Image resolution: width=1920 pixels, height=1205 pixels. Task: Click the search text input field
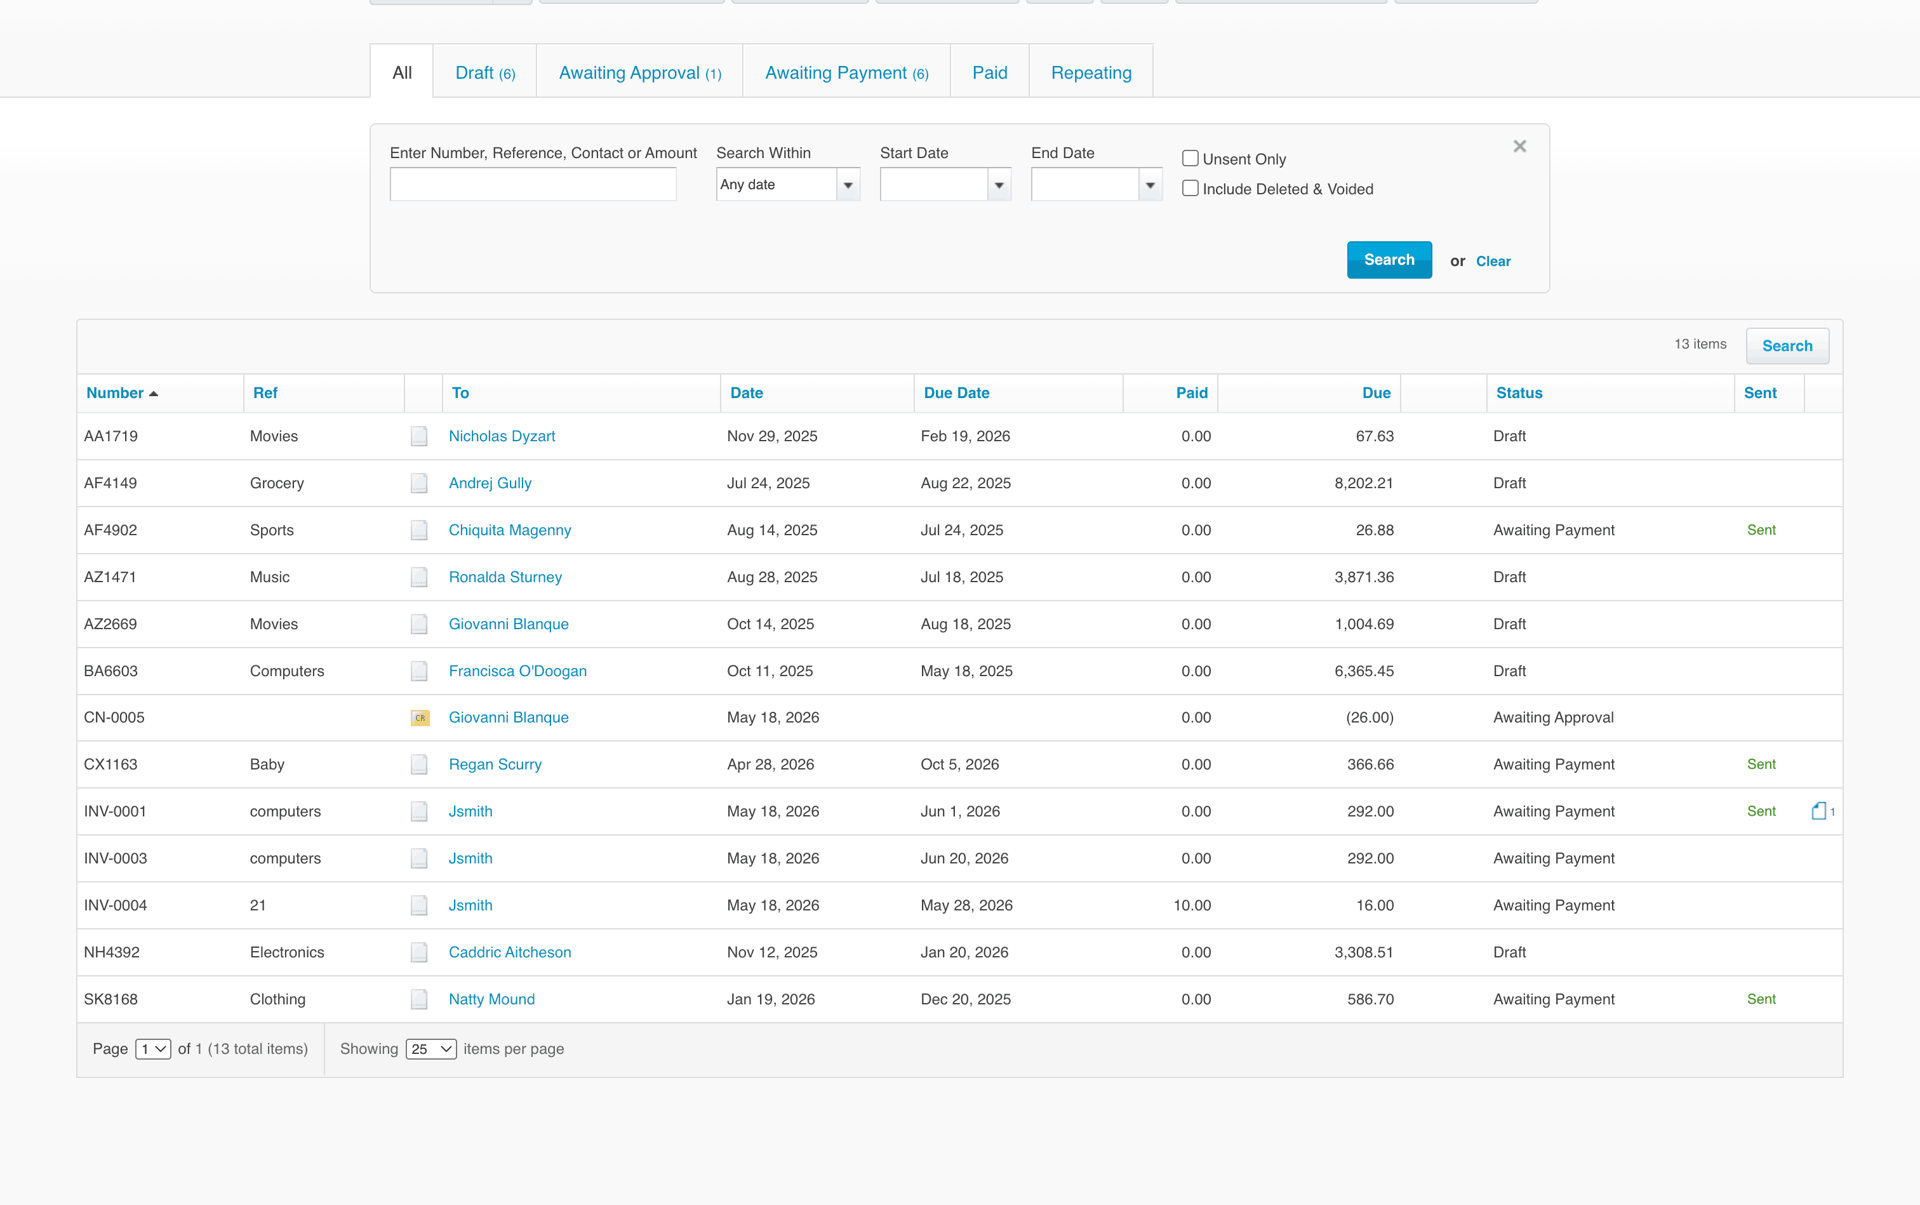click(533, 184)
